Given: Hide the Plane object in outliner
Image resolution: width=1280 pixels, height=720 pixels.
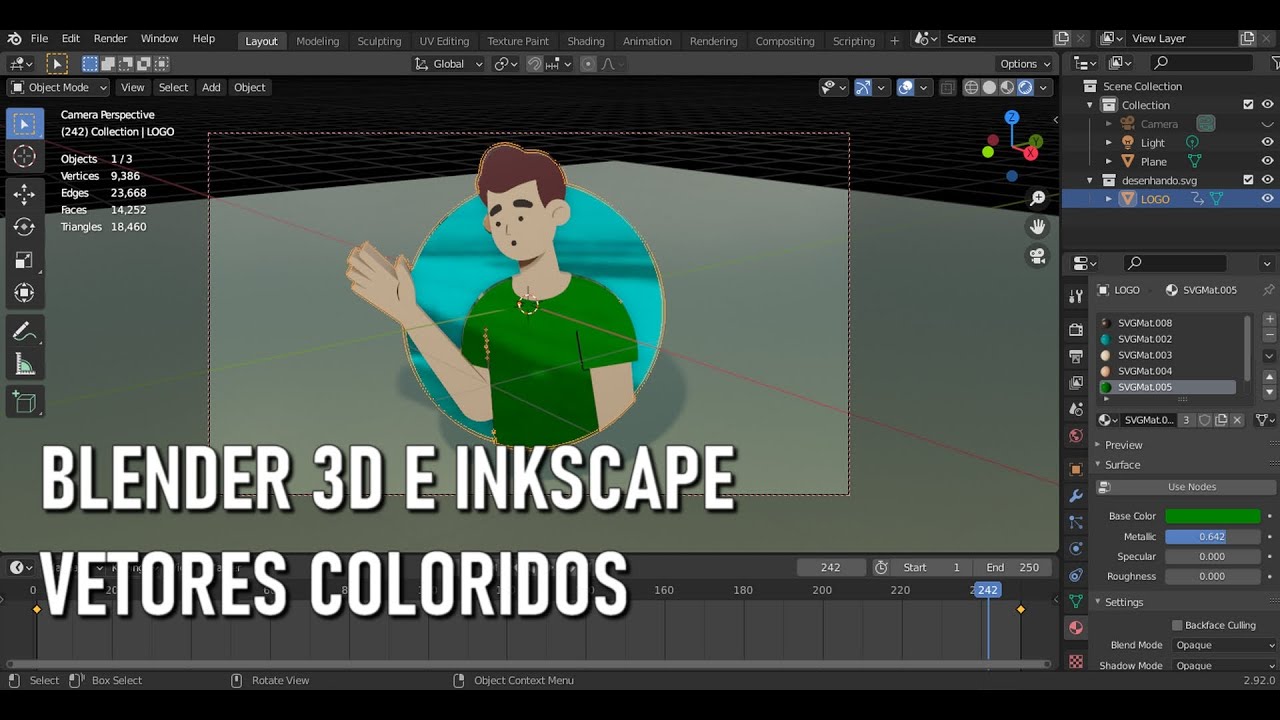Looking at the screenshot, I should pyautogui.click(x=1267, y=161).
